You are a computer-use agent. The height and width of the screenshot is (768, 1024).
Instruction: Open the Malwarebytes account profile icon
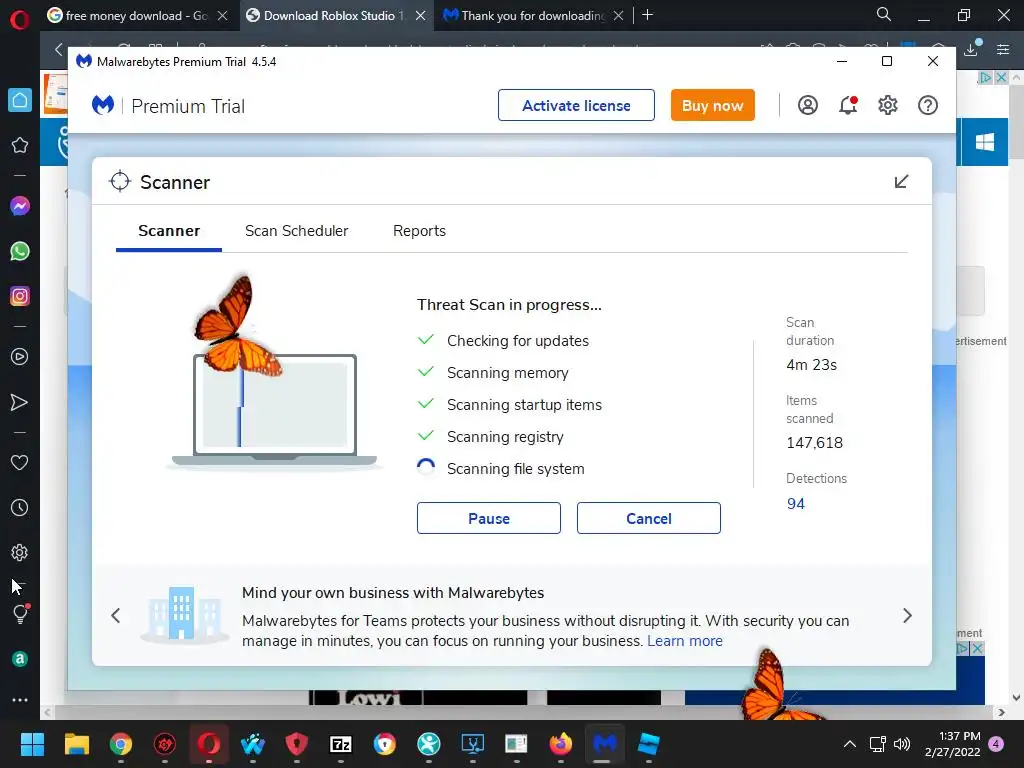[808, 105]
